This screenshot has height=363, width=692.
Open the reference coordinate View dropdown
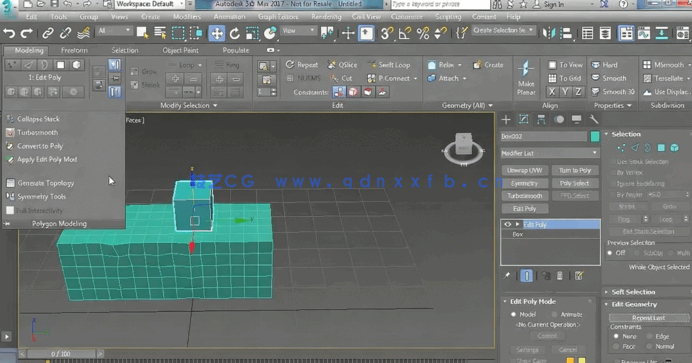299,31
